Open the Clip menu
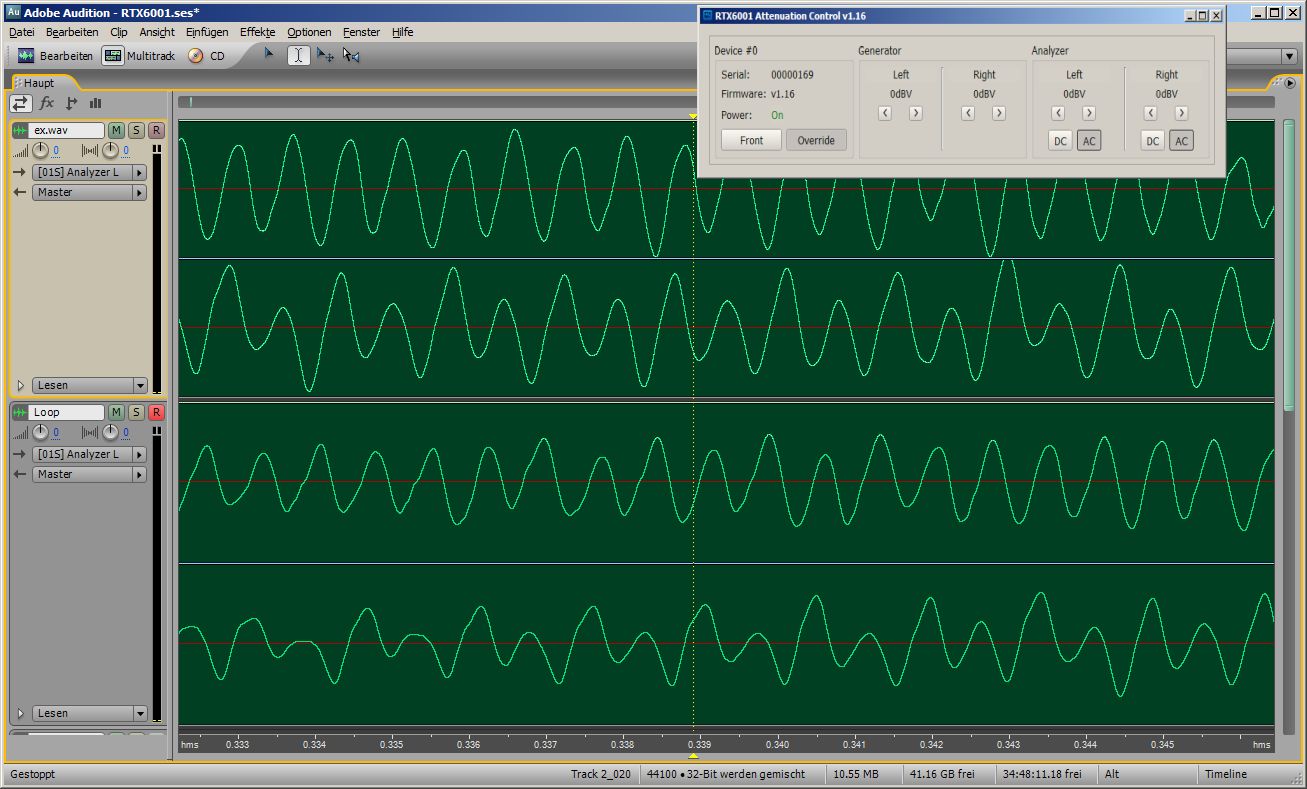 click(119, 32)
